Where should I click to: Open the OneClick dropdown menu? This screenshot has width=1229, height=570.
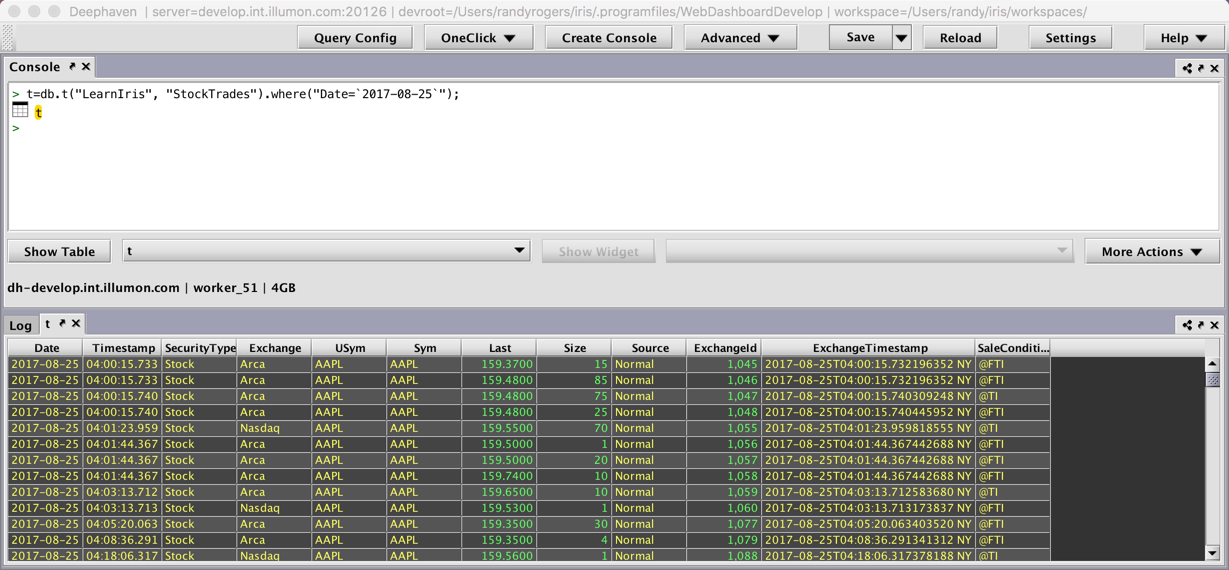pos(479,38)
